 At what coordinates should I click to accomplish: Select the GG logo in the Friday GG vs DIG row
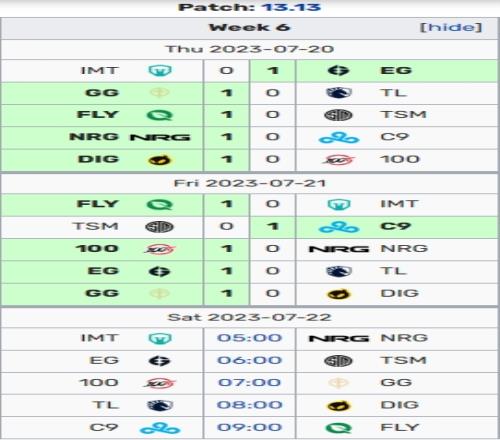coord(160,294)
